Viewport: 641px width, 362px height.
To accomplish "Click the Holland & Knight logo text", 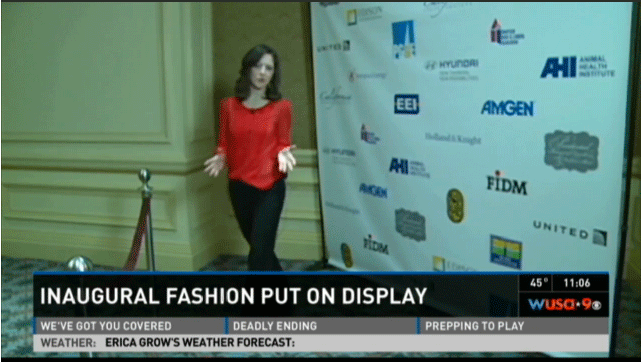I will [x=453, y=139].
